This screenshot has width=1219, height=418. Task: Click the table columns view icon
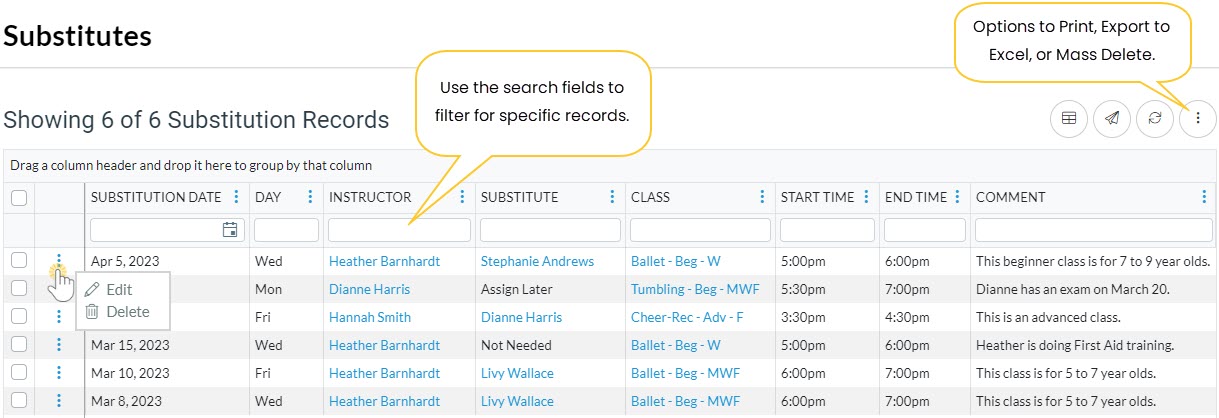tap(1068, 119)
